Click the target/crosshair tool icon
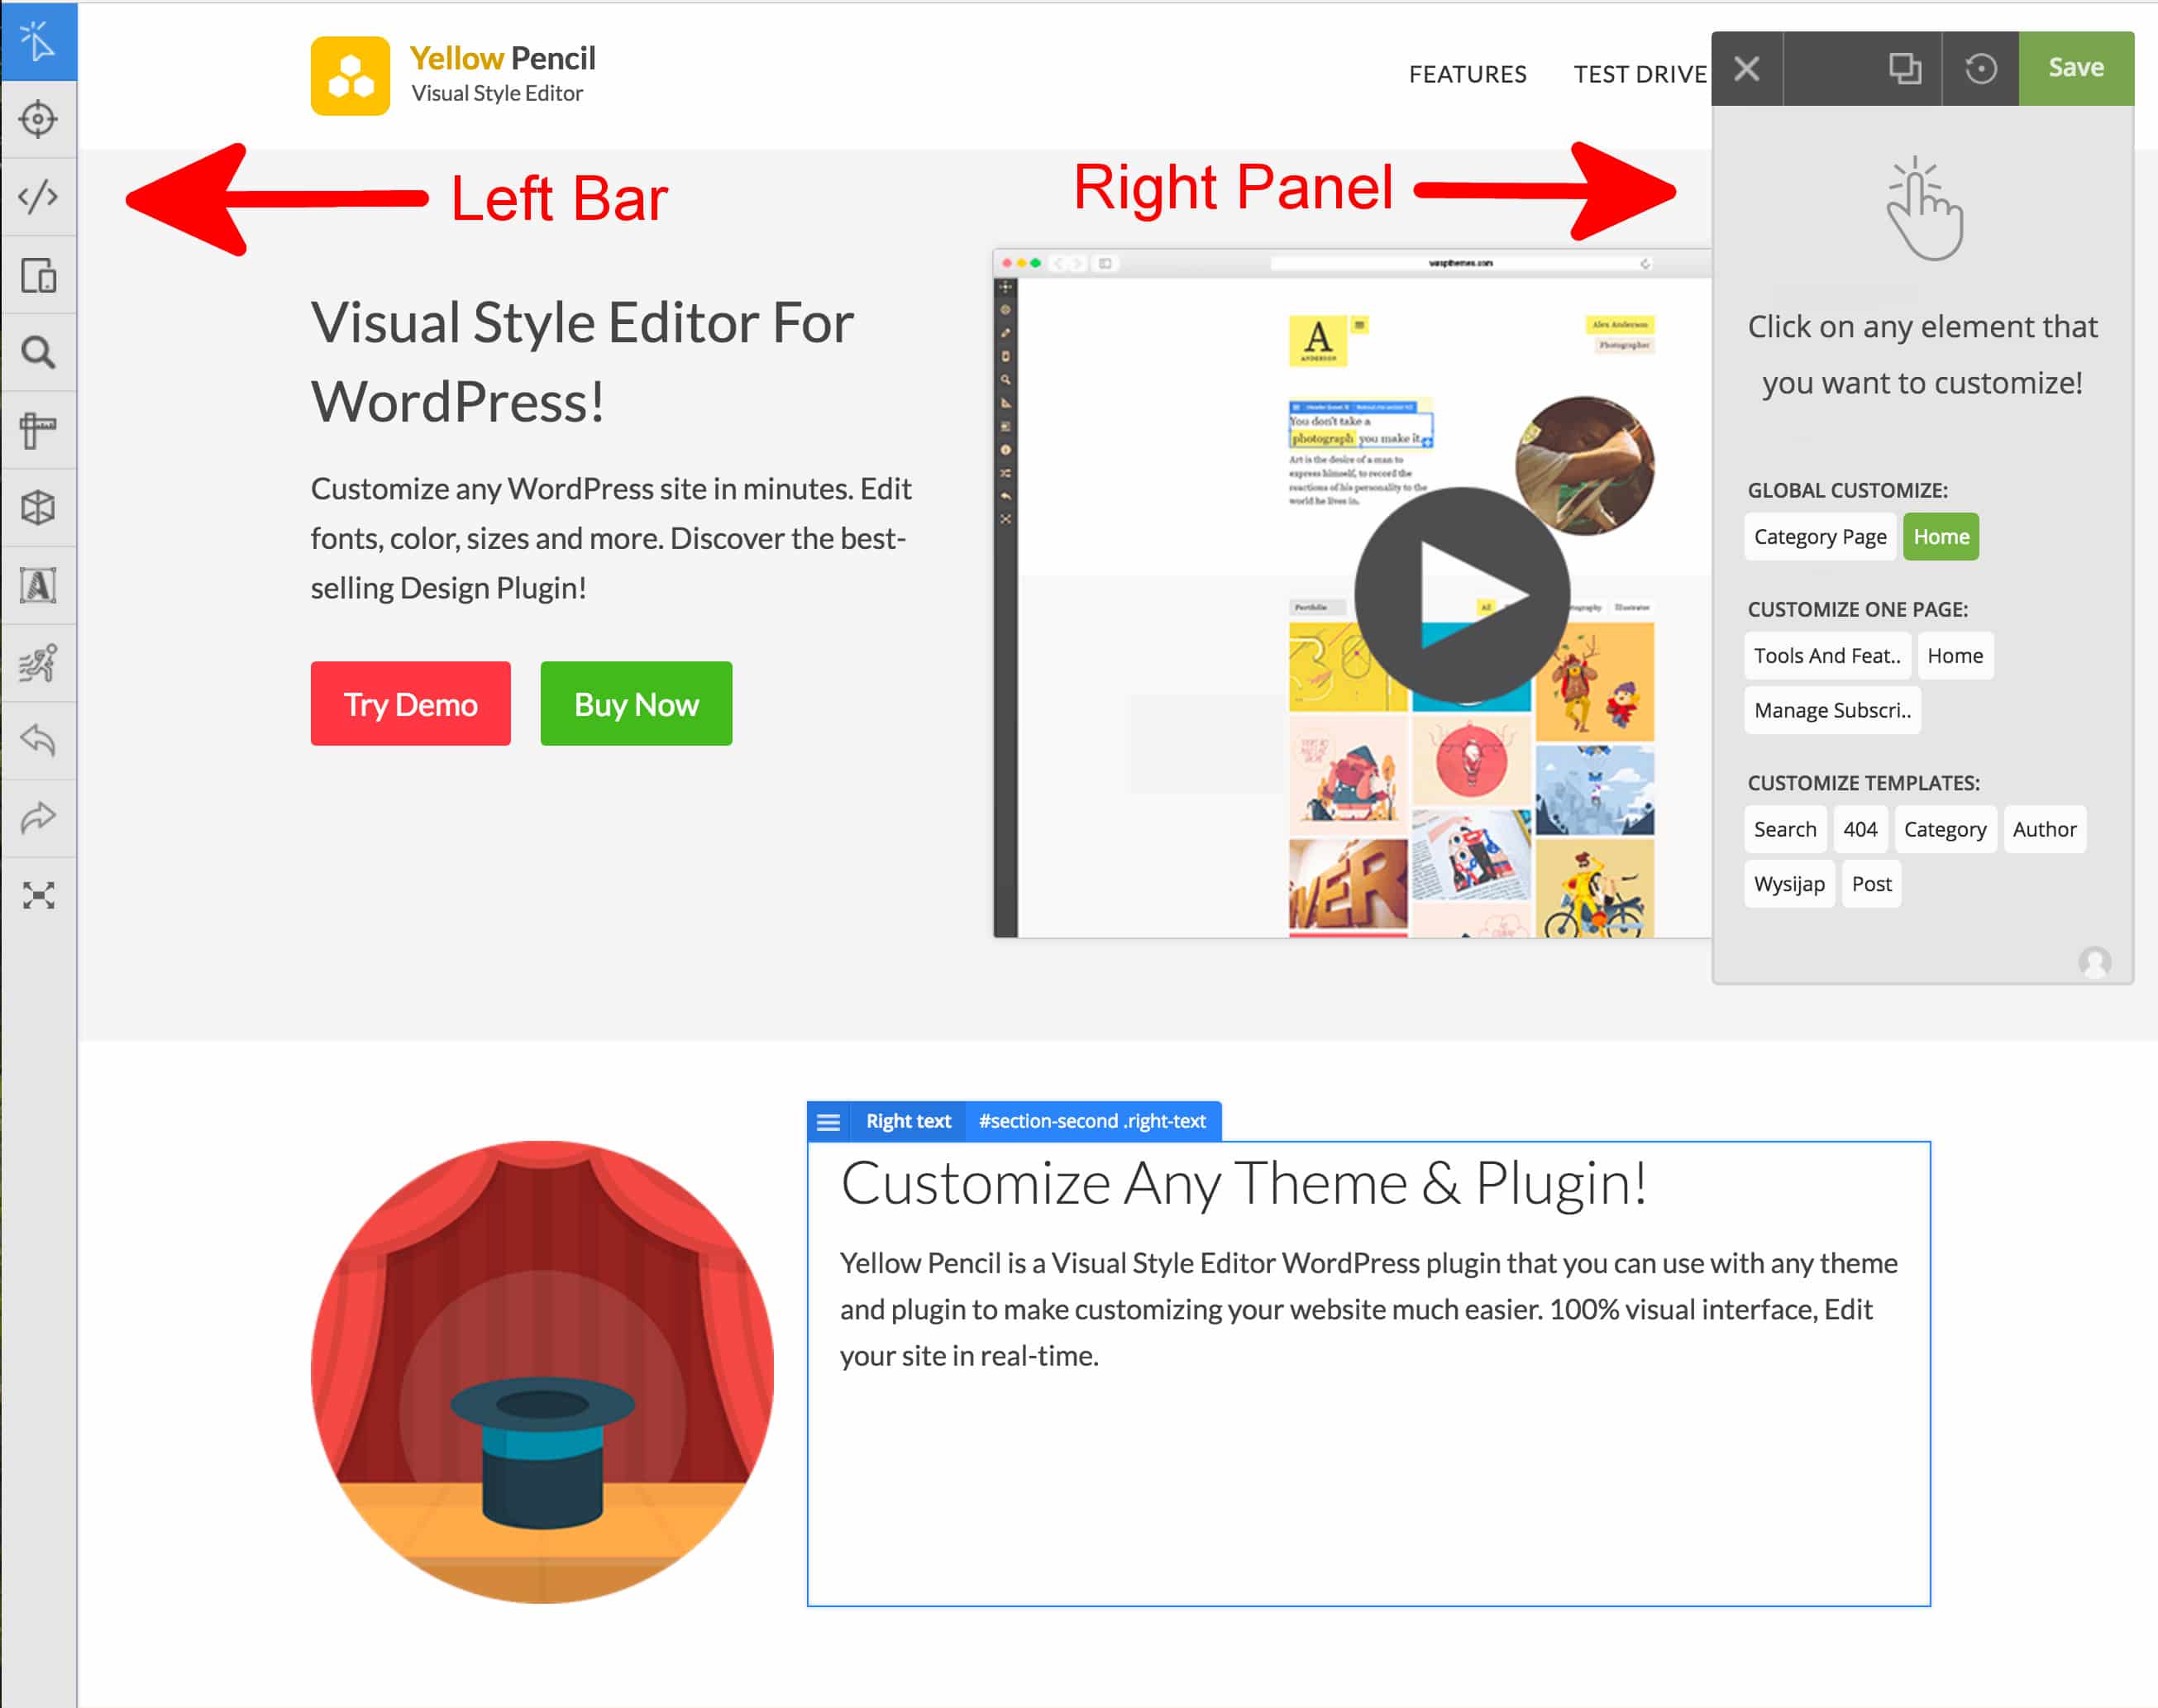Screen dimensions: 2158x1708 [42, 117]
